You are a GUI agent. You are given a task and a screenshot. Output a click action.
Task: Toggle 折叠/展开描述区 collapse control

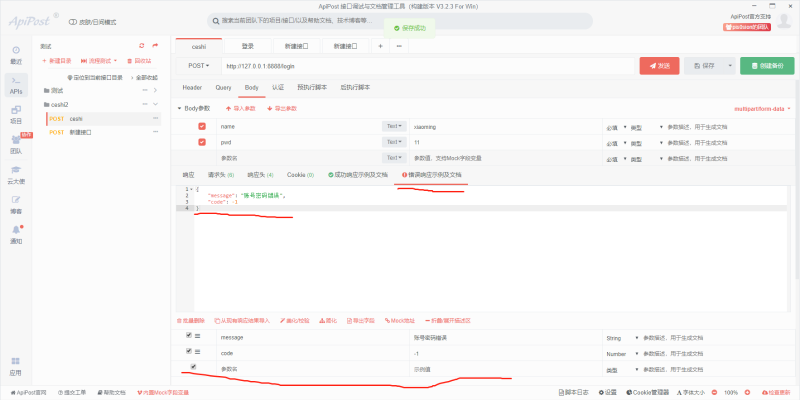tap(447, 321)
